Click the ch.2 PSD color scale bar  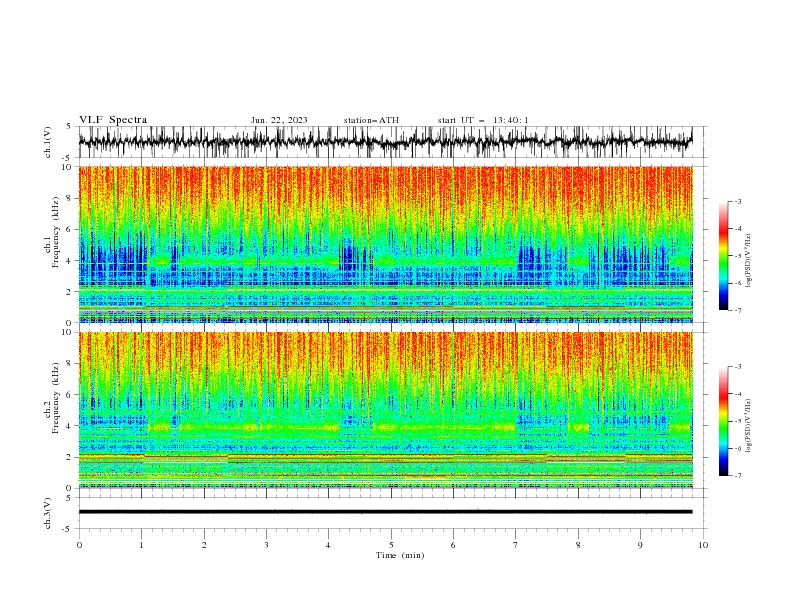pyautogui.click(x=723, y=421)
